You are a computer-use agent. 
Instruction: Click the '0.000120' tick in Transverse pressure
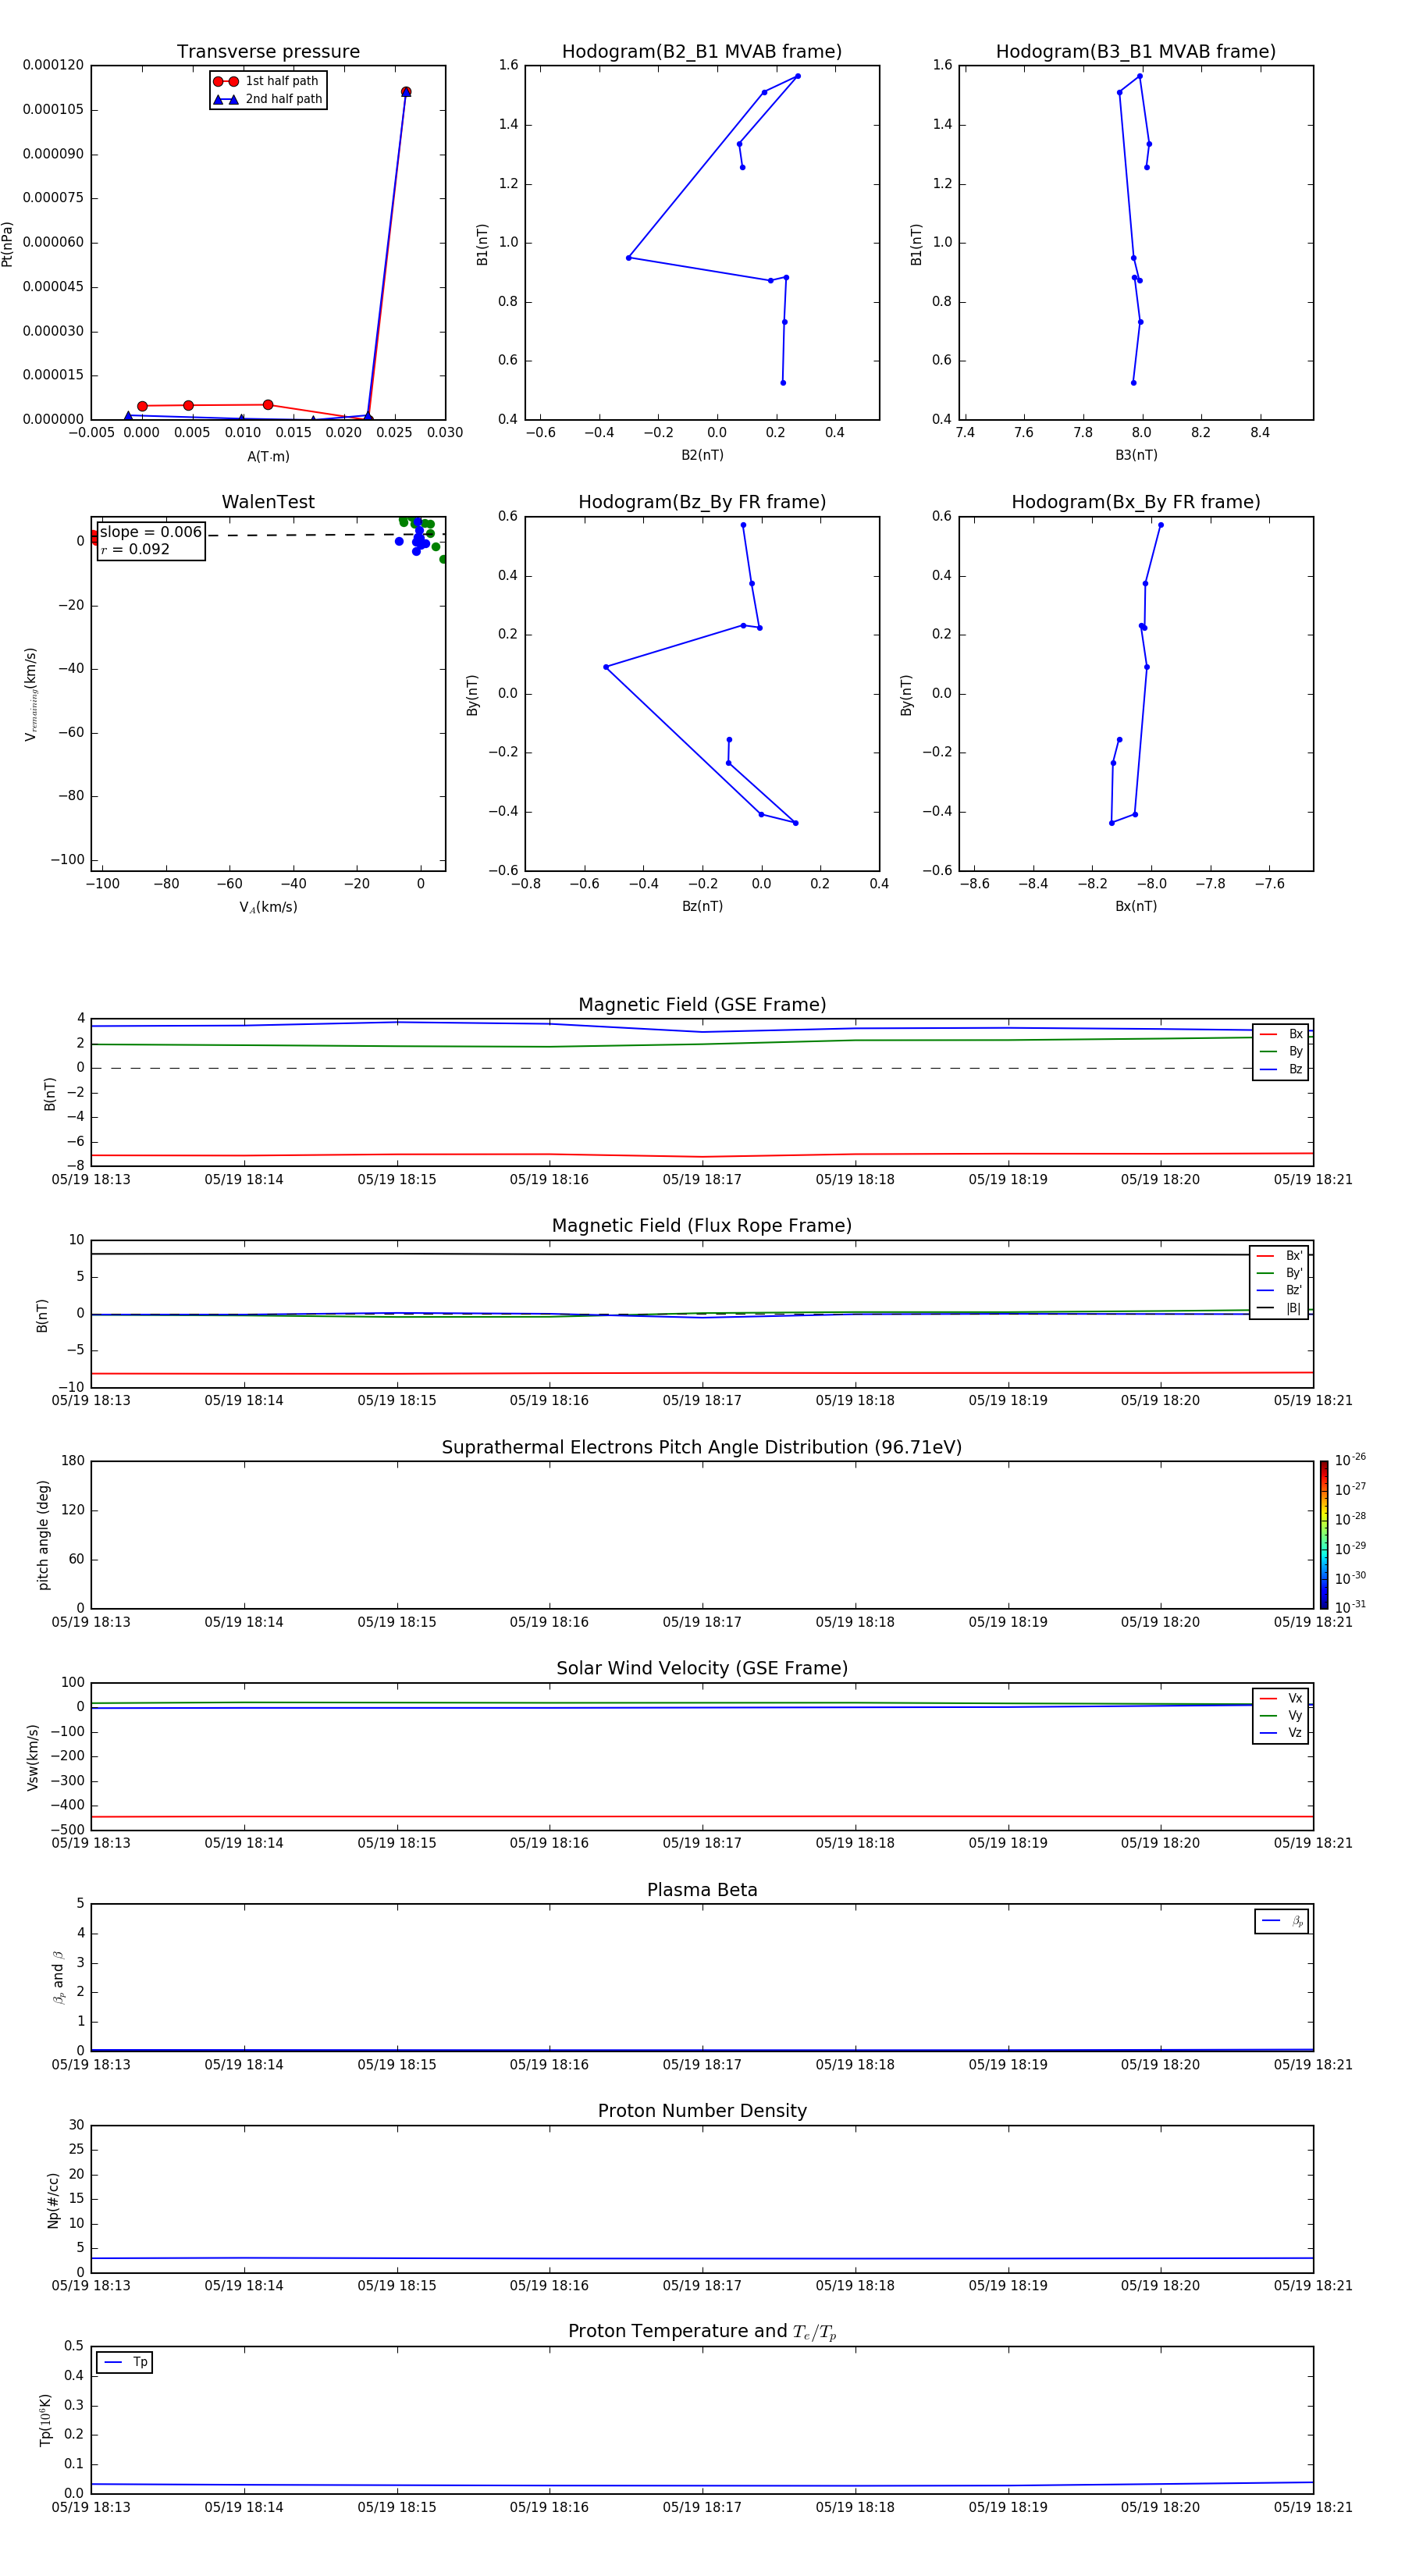[54, 65]
